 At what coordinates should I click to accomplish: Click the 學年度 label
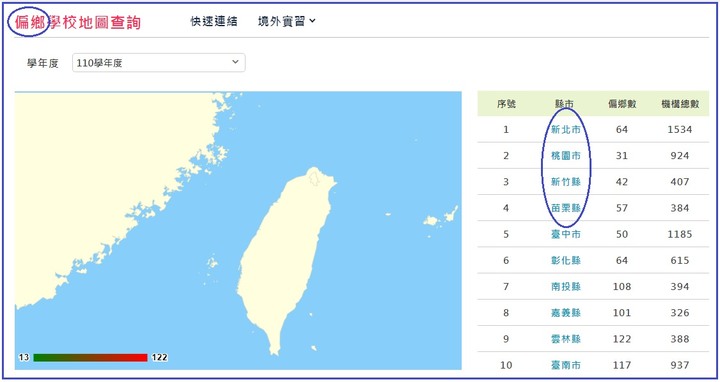coord(43,63)
